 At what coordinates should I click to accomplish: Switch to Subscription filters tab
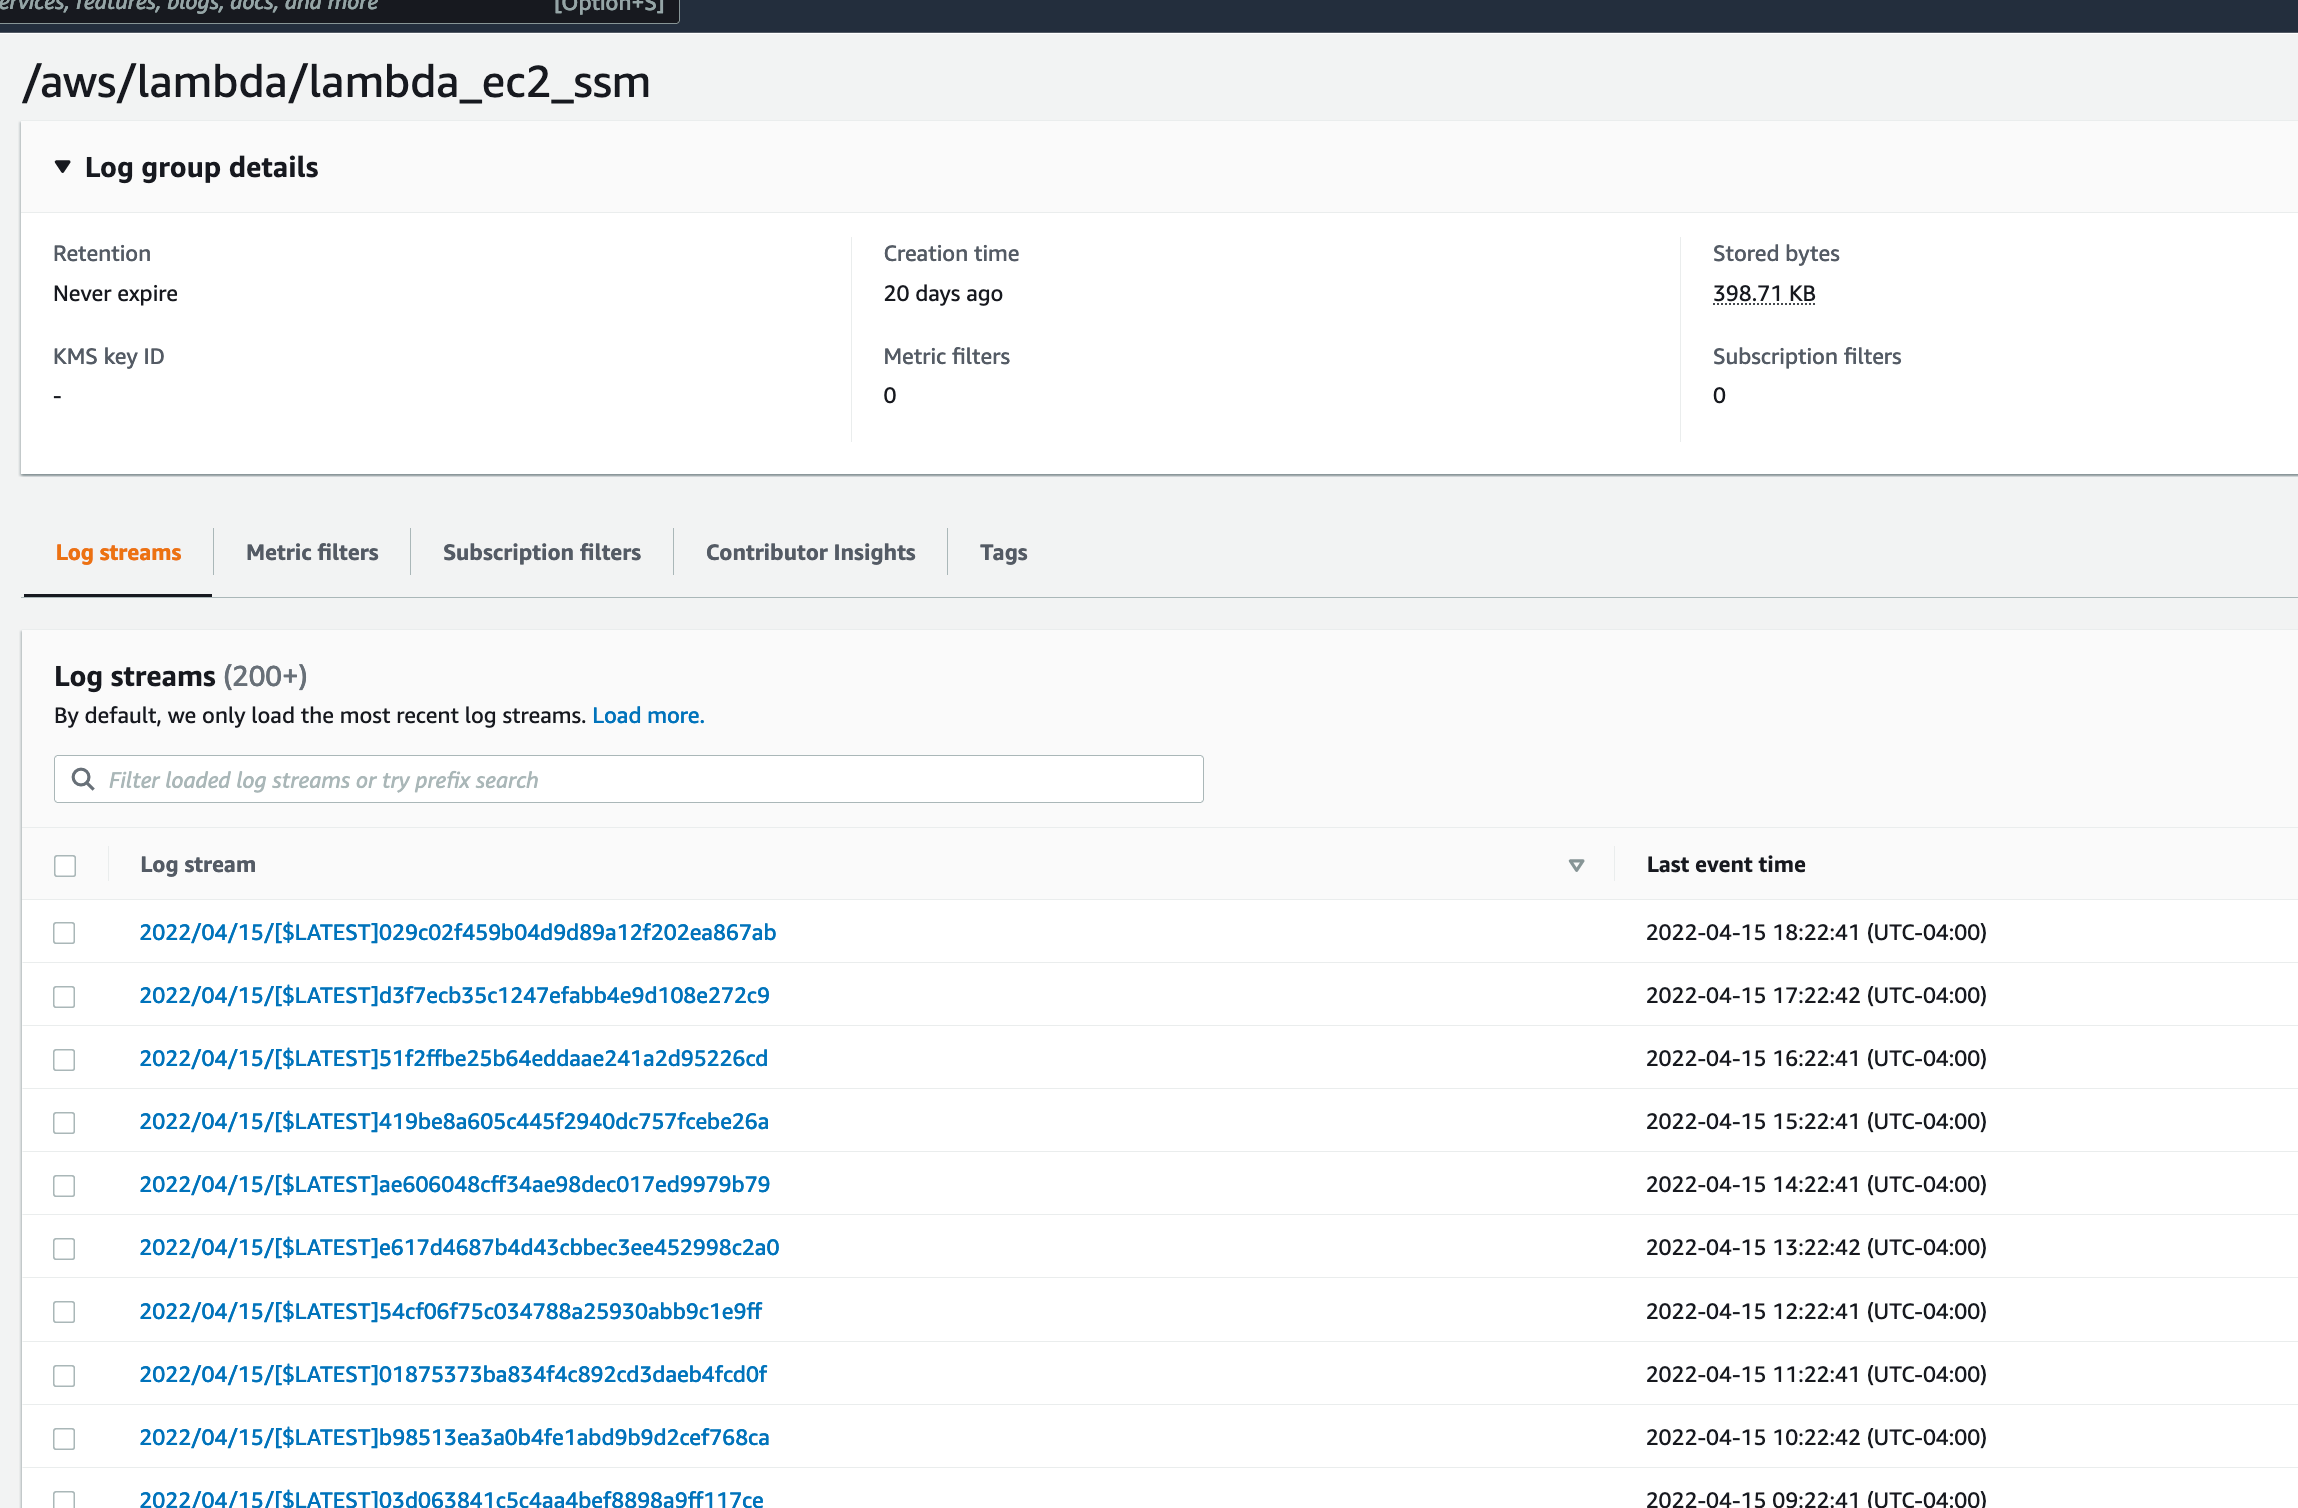coord(541,552)
